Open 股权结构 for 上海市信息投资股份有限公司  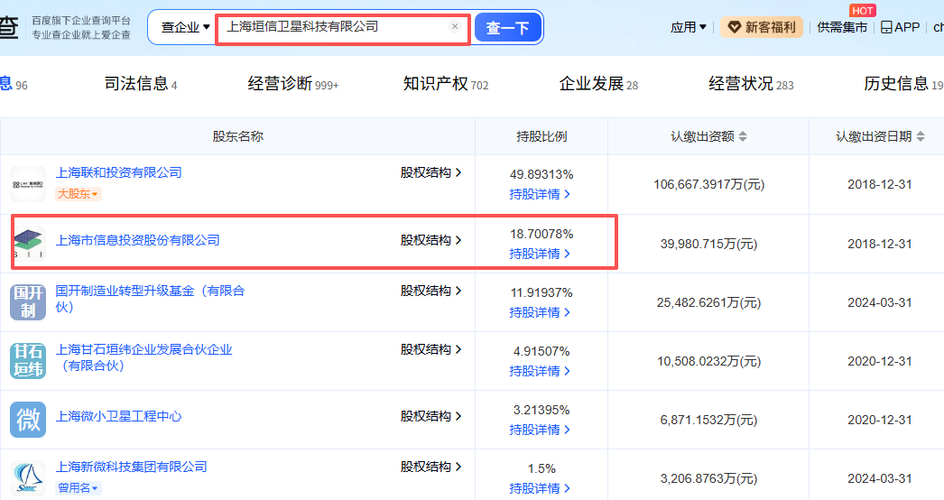[431, 240]
